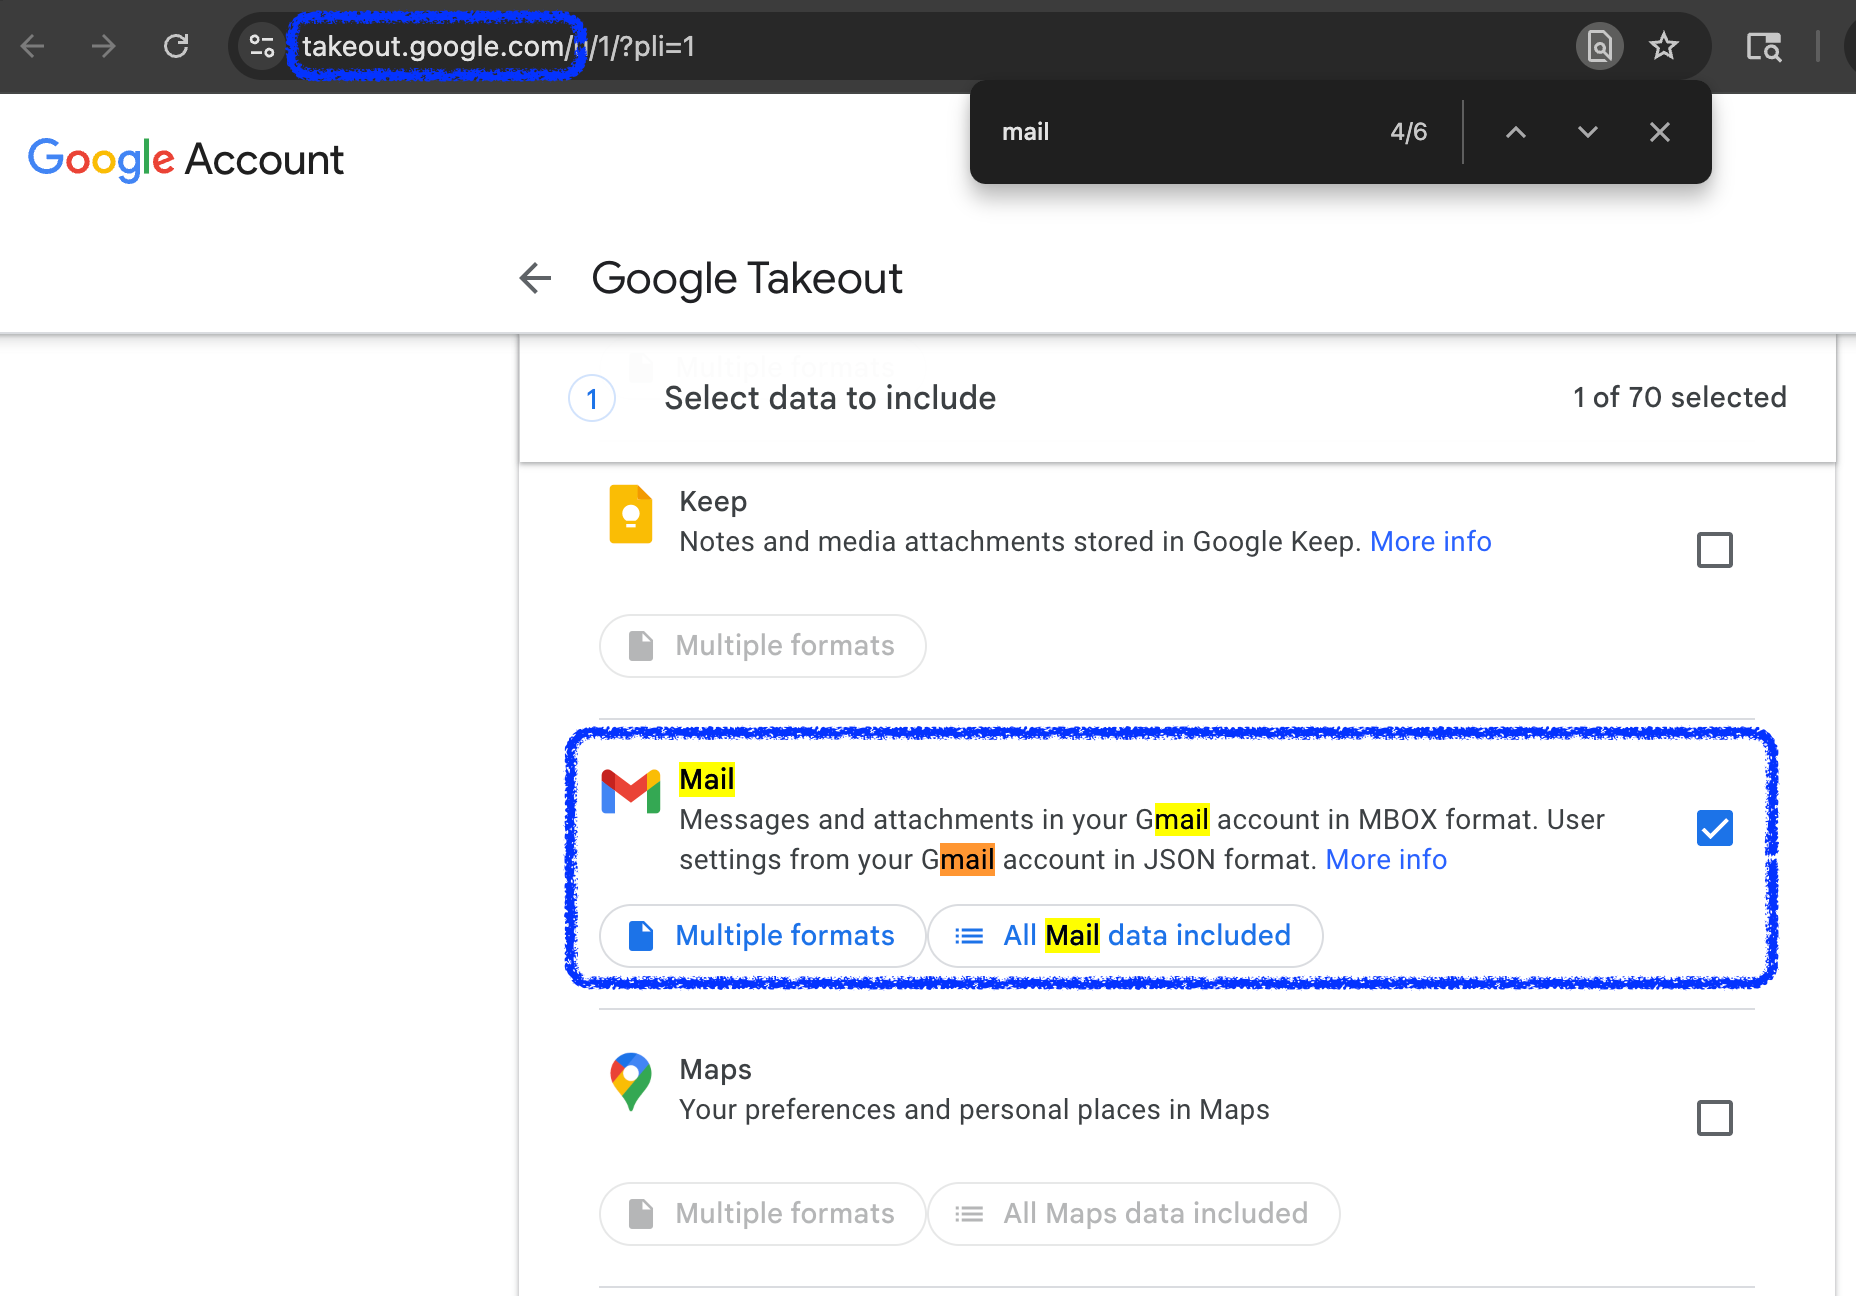1856x1296 pixels.
Task: Click the Mail product name
Action: tap(707, 779)
